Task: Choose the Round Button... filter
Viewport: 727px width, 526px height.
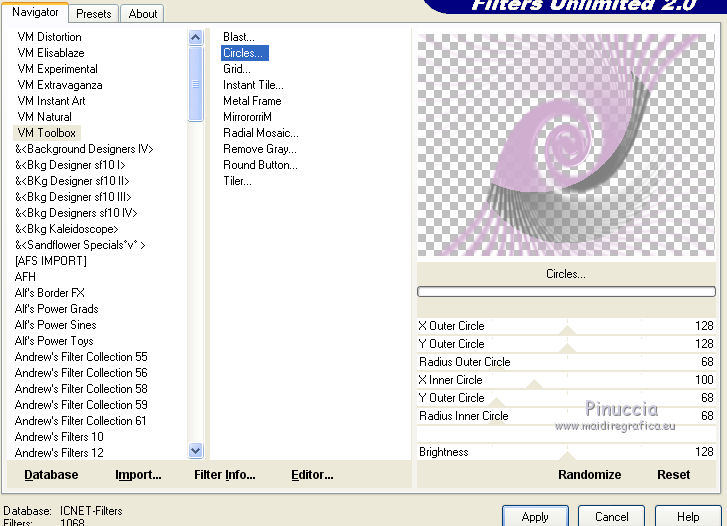Action: click(260, 165)
